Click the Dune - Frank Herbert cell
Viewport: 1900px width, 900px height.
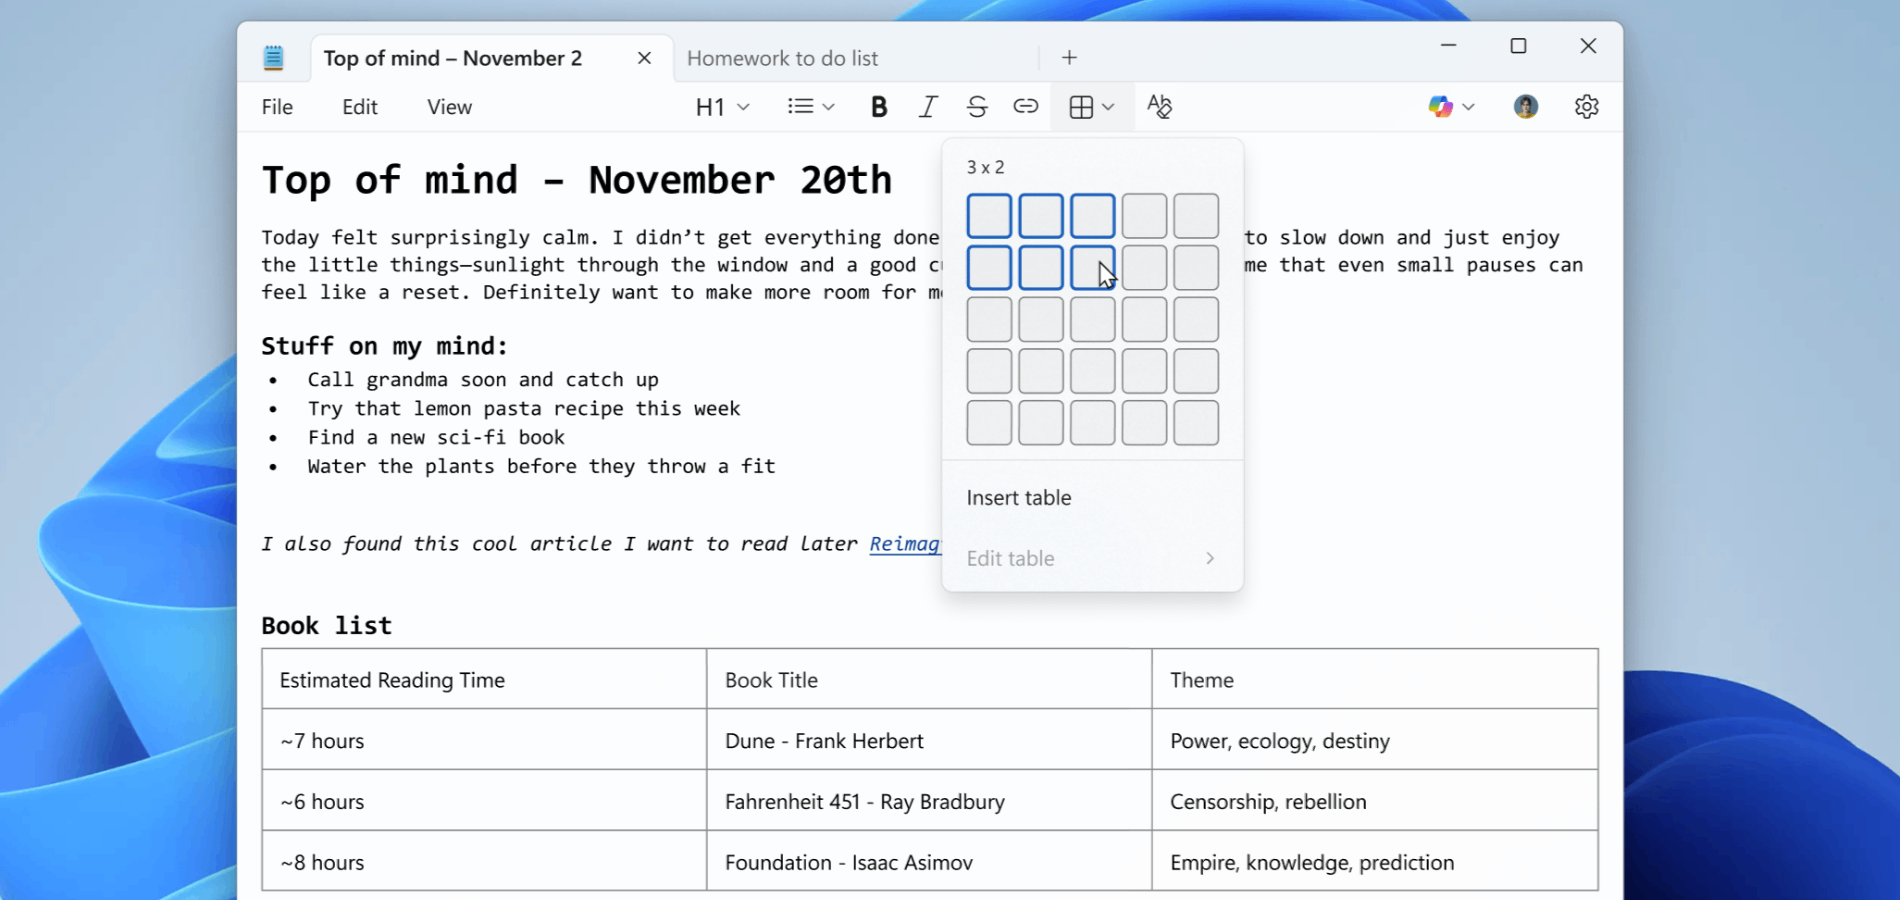tap(929, 741)
